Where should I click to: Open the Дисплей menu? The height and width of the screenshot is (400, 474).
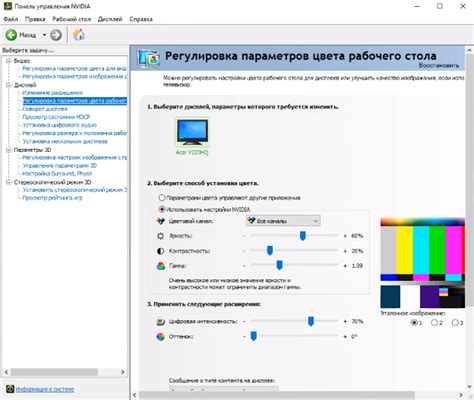110,19
